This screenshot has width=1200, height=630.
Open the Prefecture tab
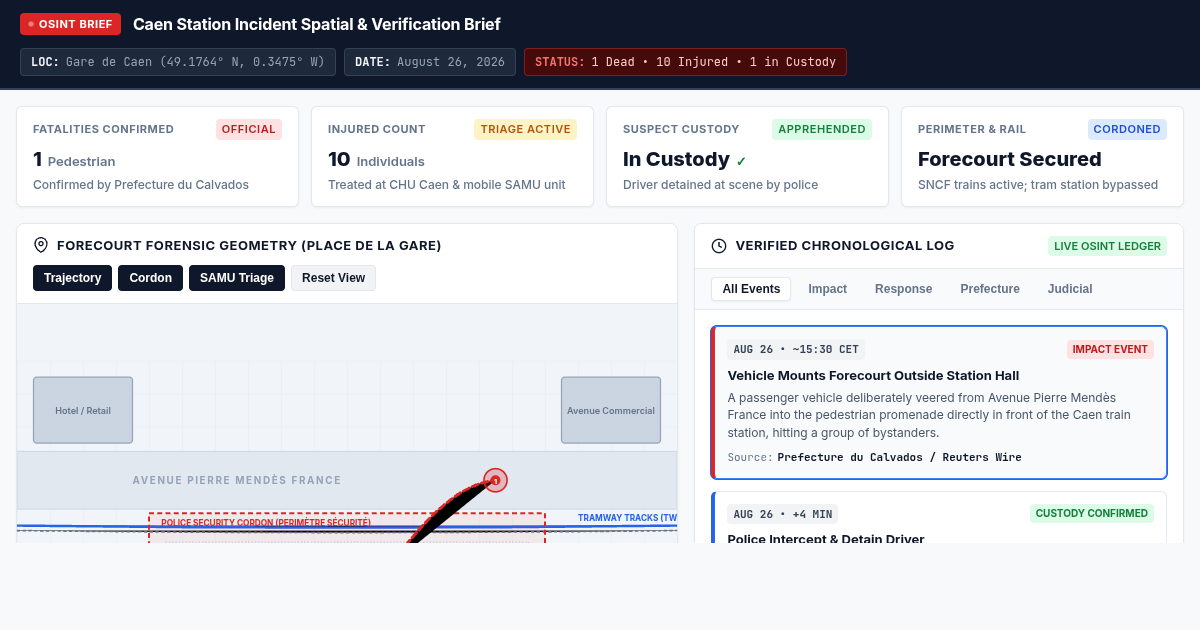click(990, 289)
